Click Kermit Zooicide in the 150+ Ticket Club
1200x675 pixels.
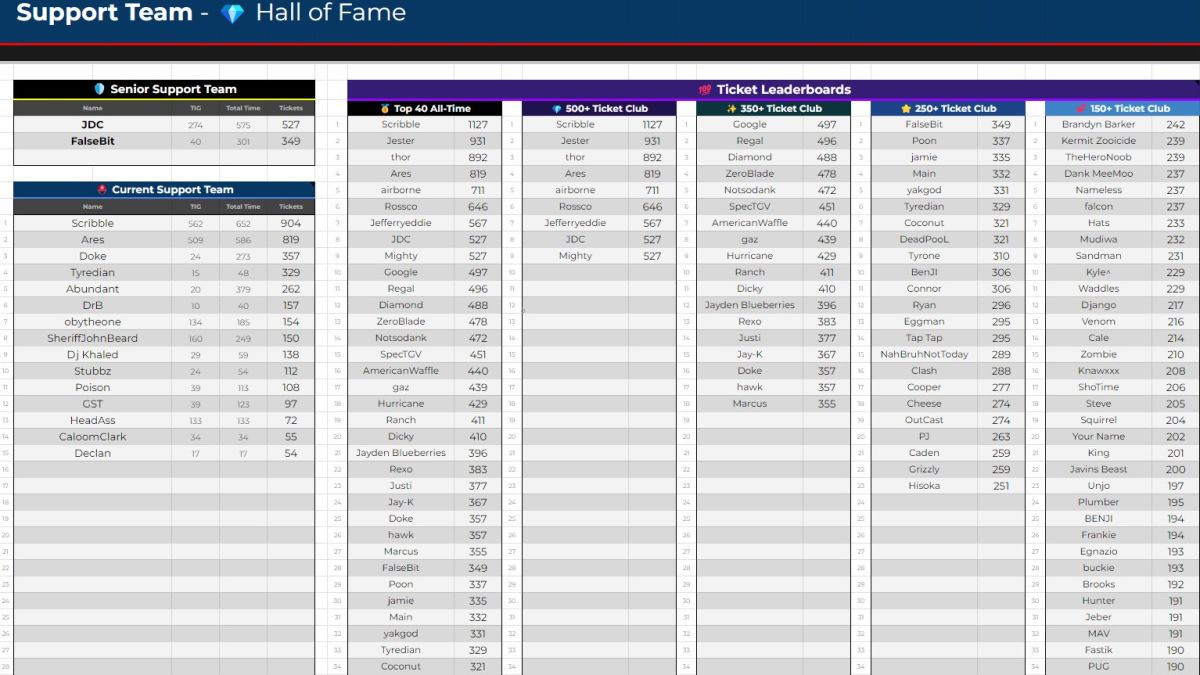click(x=1098, y=141)
